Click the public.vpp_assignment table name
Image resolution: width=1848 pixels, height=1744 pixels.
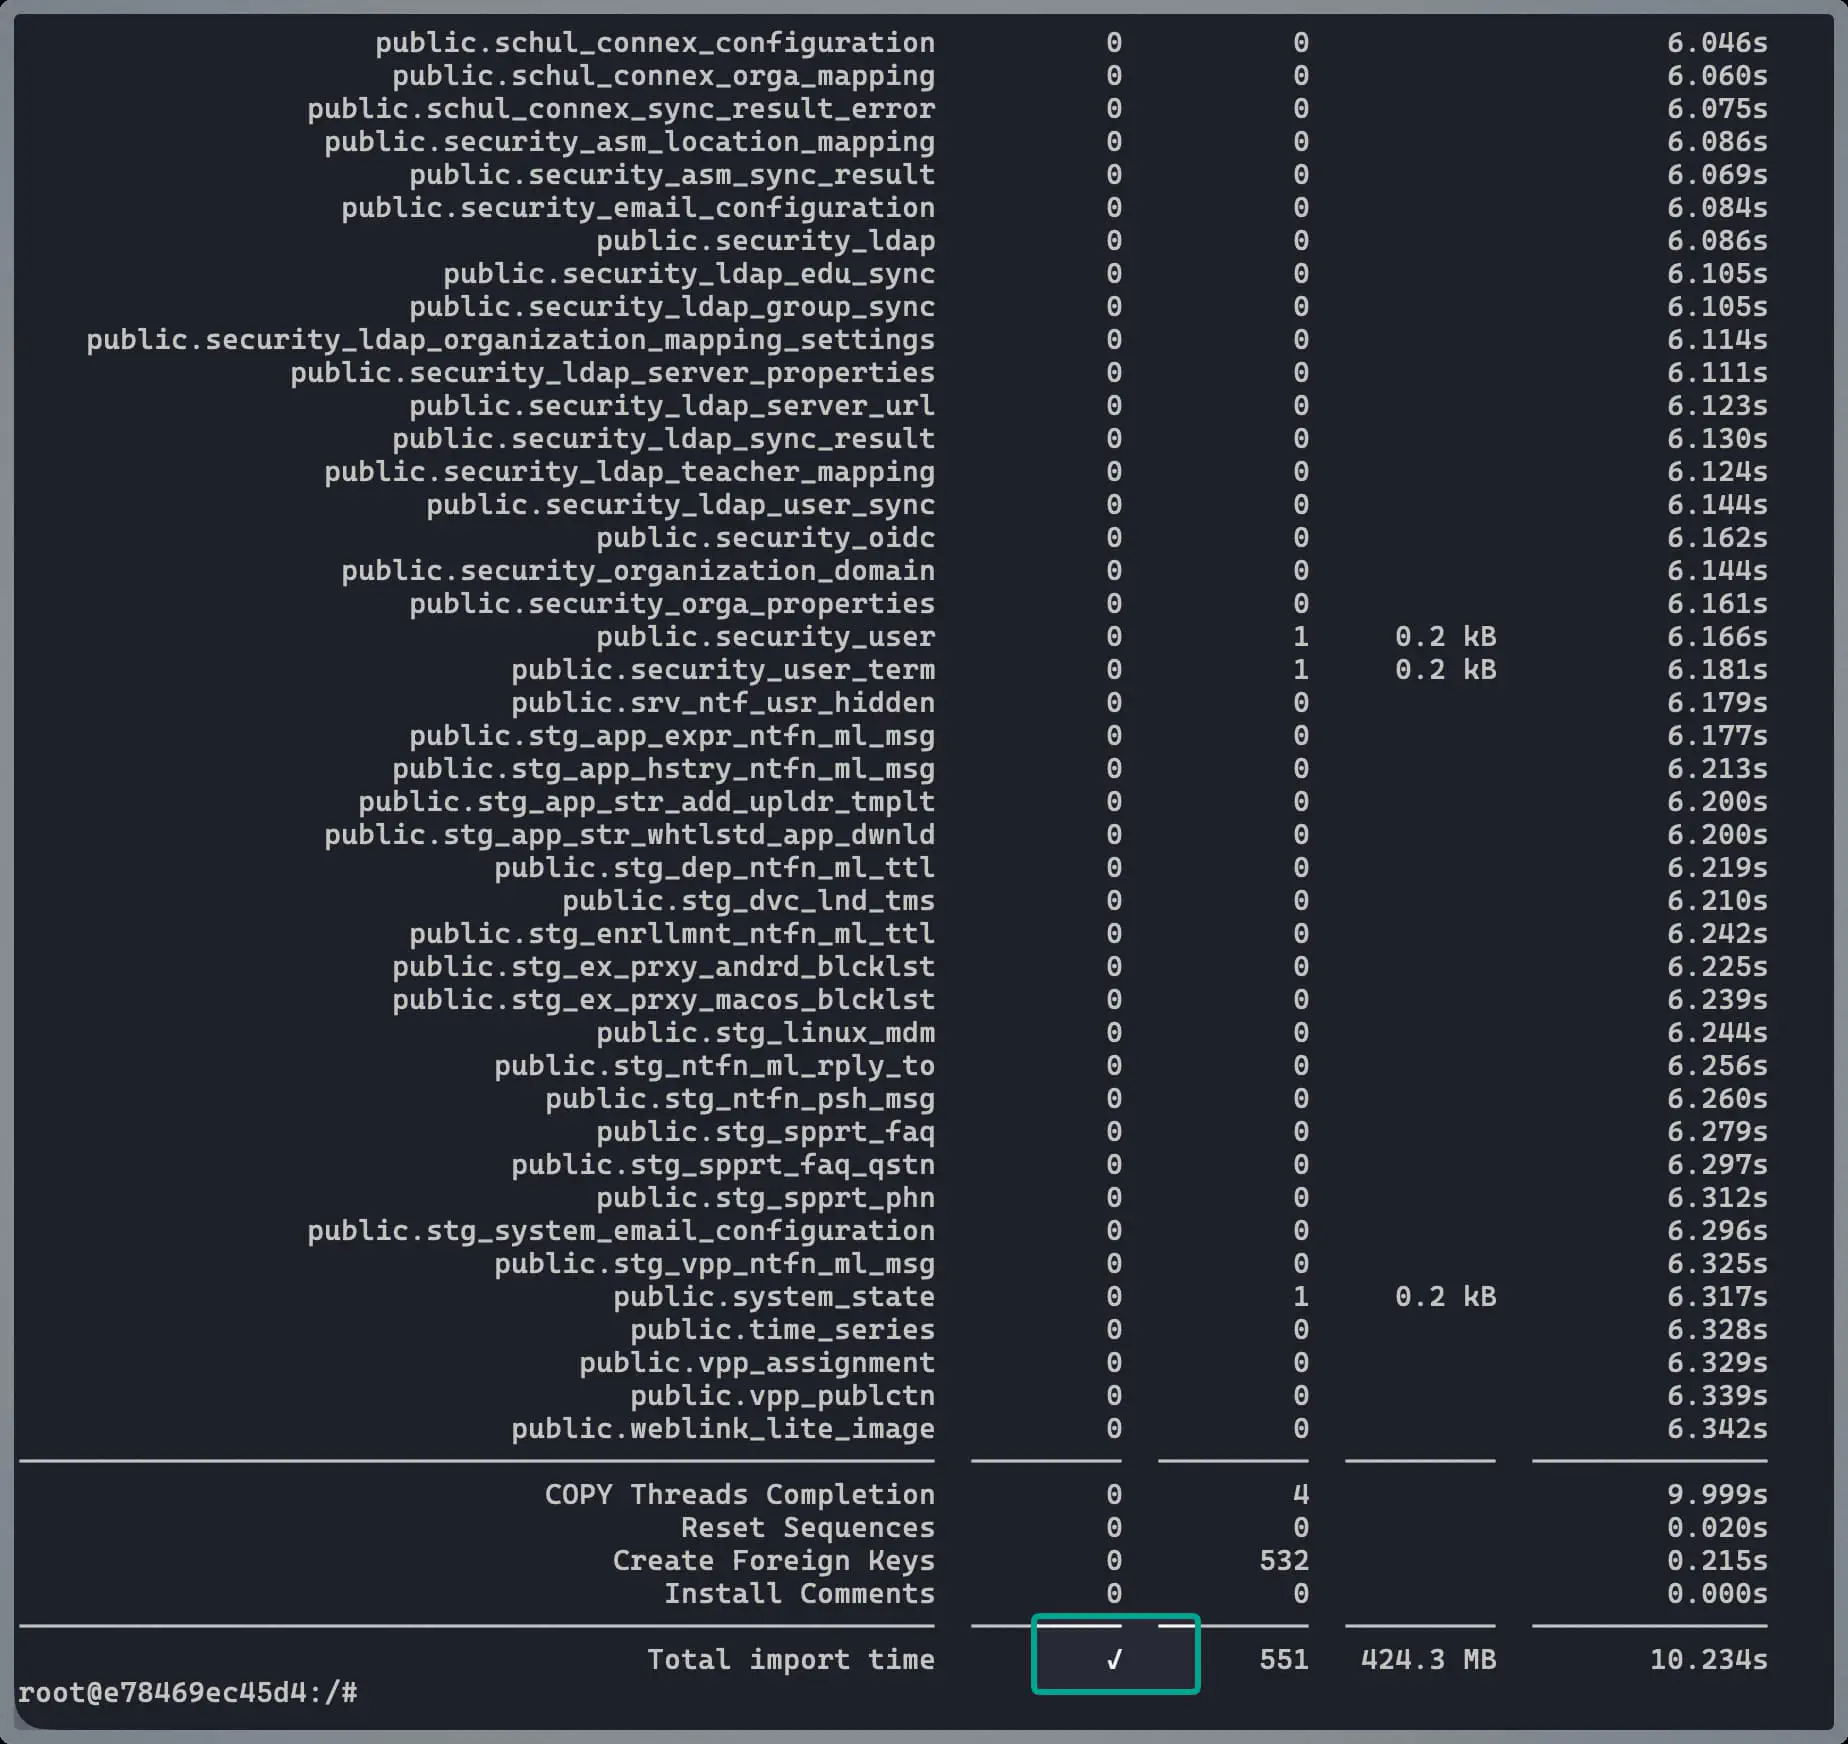756,1363
